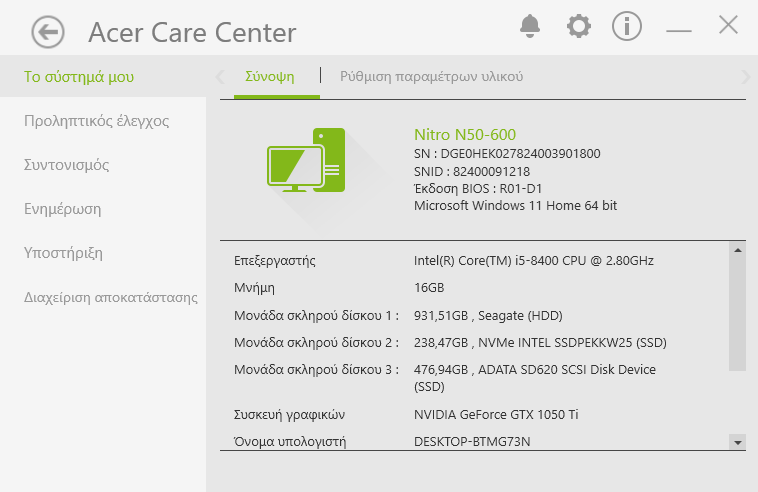The height and width of the screenshot is (492, 758).
Task: Open the Ρύθμιση παραμέτρων υλικού tab
Action: (x=431, y=76)
